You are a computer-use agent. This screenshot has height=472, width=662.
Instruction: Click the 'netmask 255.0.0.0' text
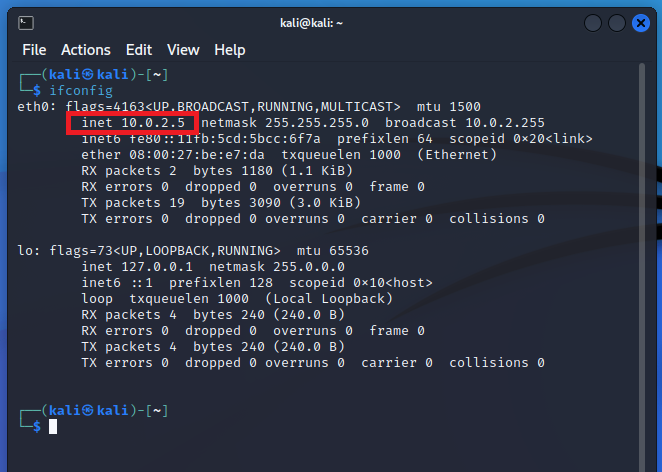tap(277, 267)
